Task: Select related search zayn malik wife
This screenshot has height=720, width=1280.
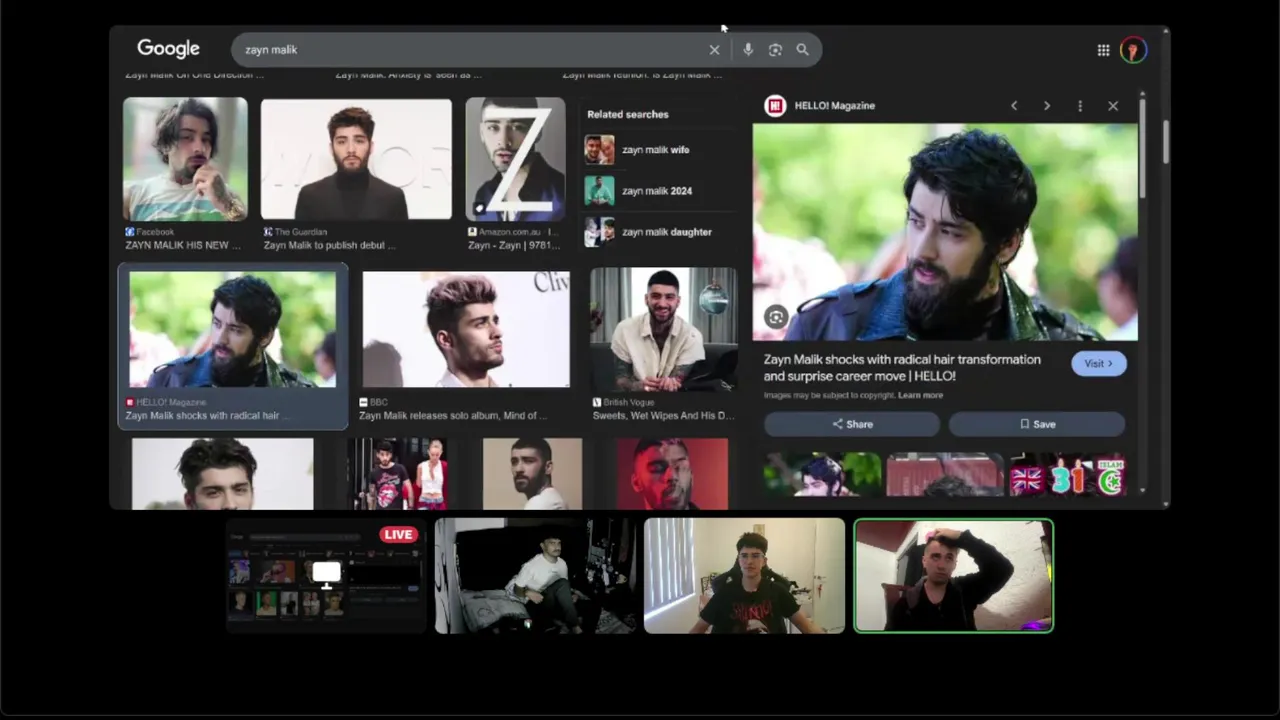Action: pyautogui.click(x=661, y=150)
